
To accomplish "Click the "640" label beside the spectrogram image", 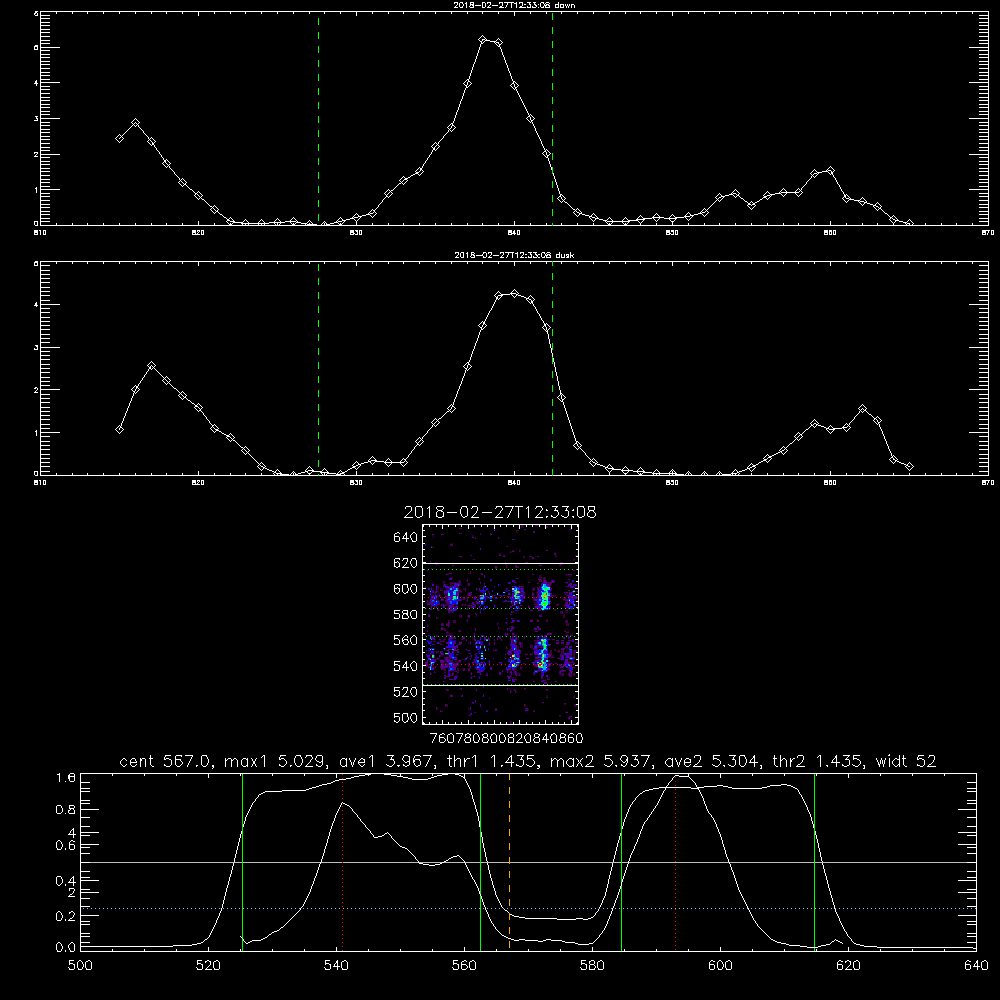I will click(405, 537).
